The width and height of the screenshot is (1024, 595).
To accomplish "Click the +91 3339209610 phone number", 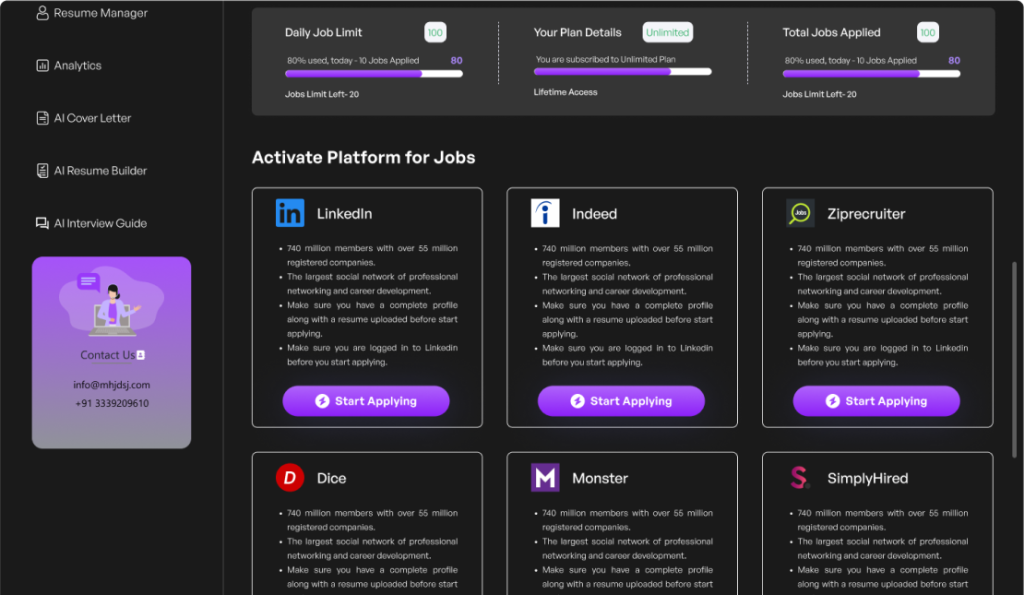I will 112,403.
